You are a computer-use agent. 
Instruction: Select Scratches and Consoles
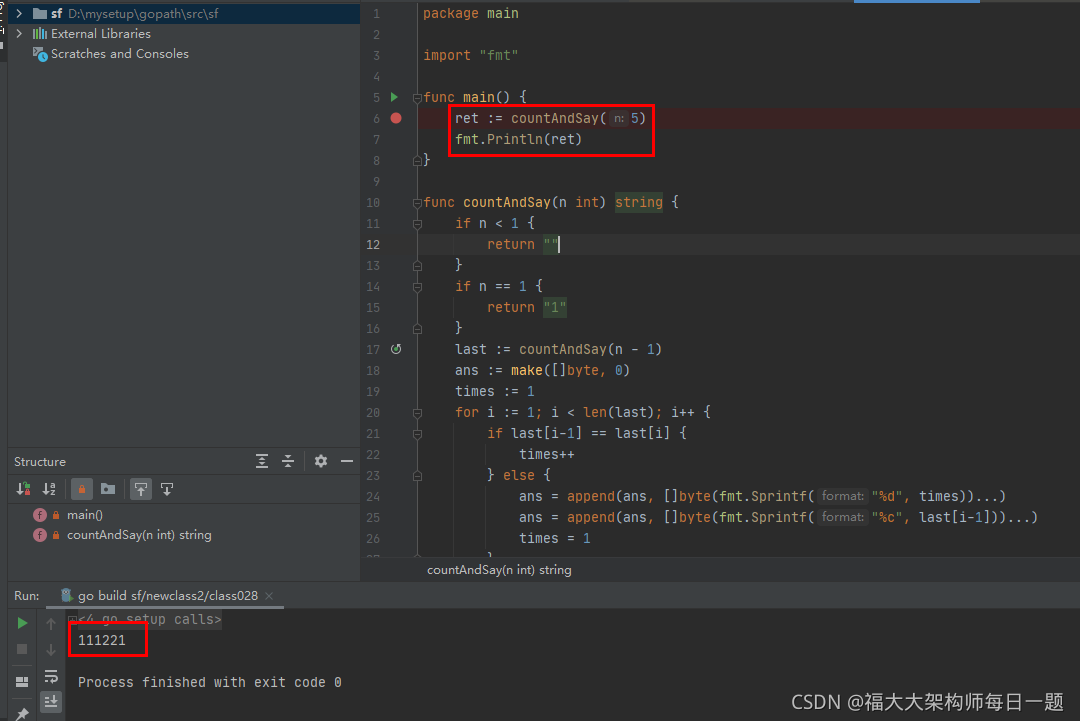click(x=119, y=54)
